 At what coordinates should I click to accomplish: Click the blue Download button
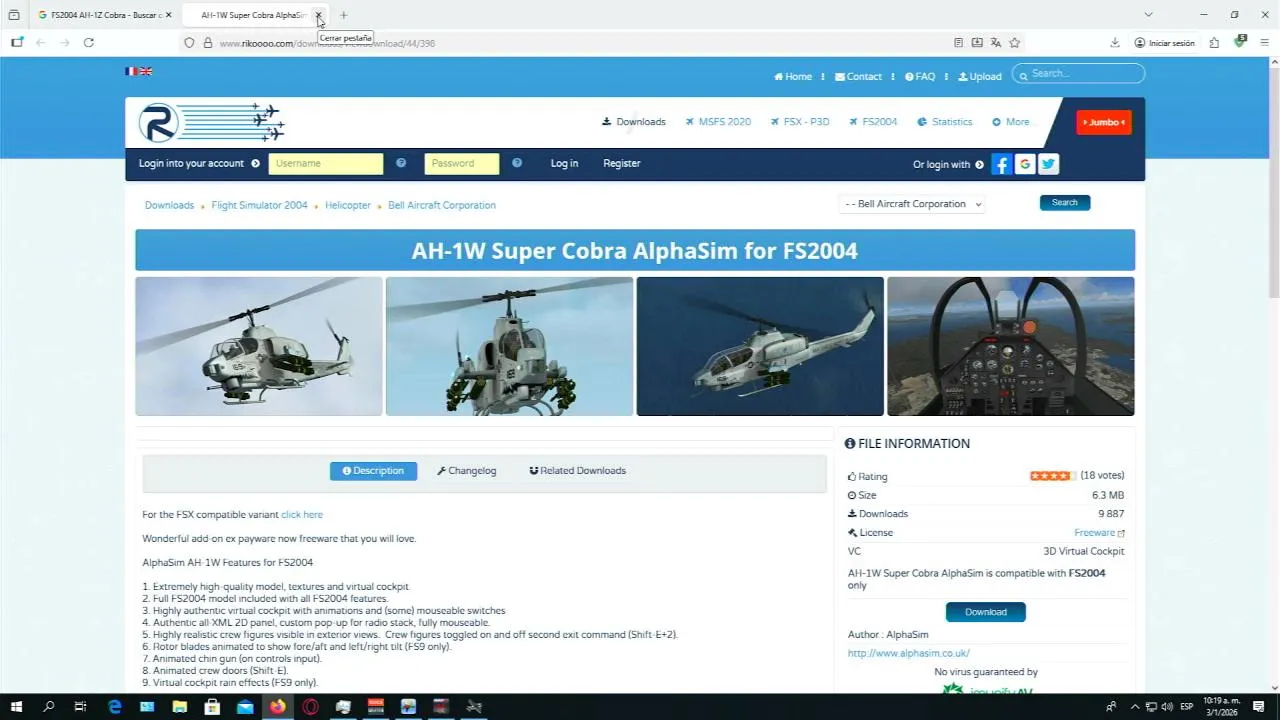(986, 612)
